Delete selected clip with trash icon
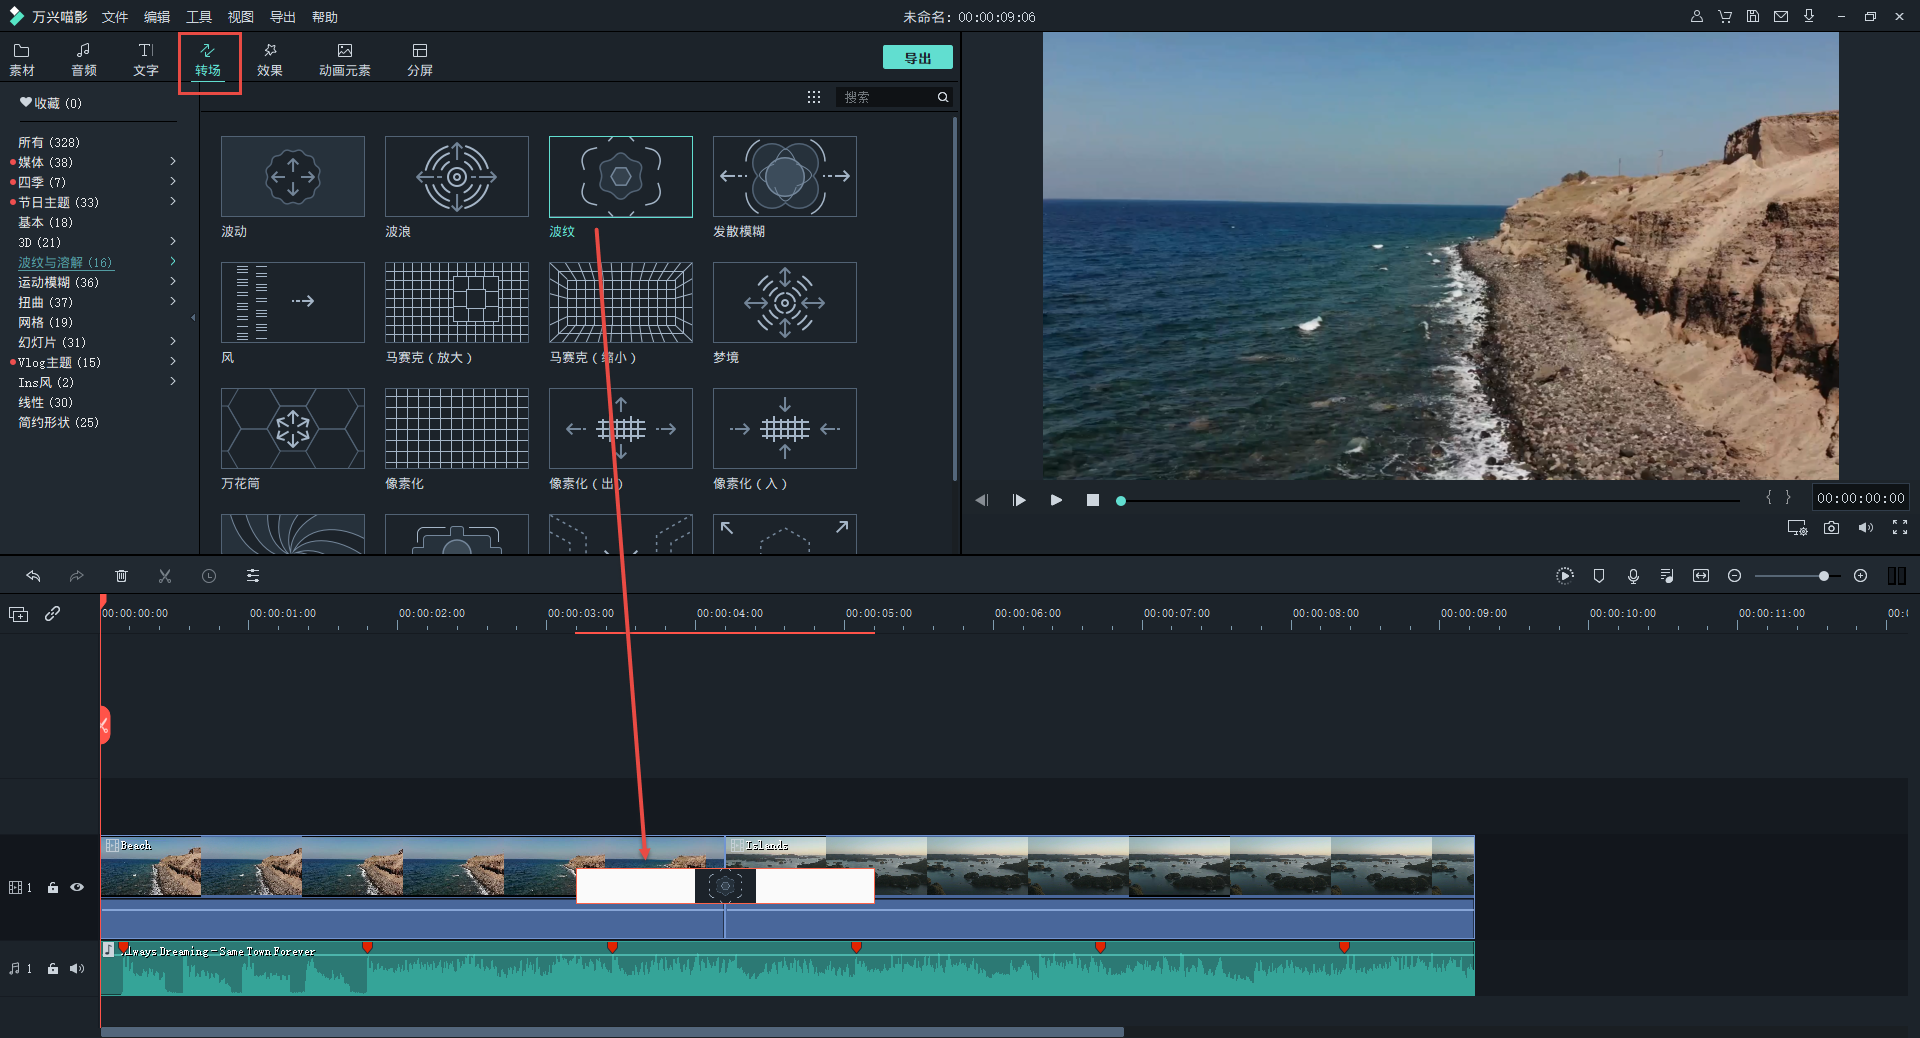The height and width of the screenshot is (1038, 1920). [121, 576]
